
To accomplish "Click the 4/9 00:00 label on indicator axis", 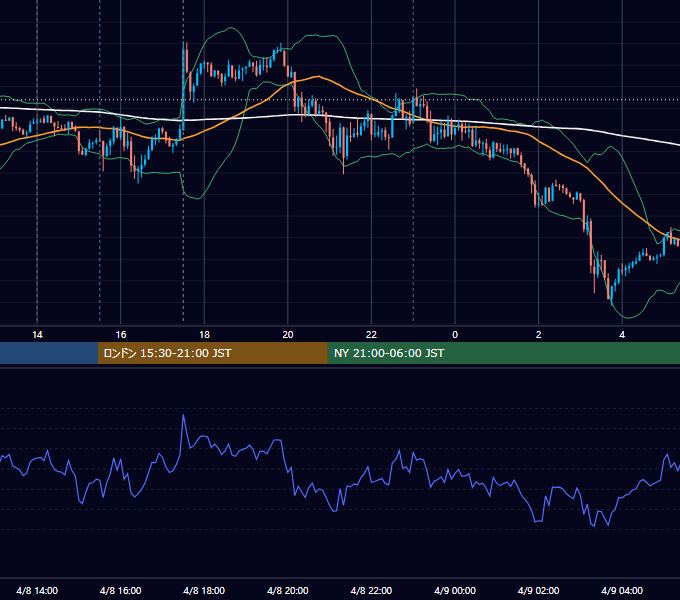I will [x=455, y=590].
